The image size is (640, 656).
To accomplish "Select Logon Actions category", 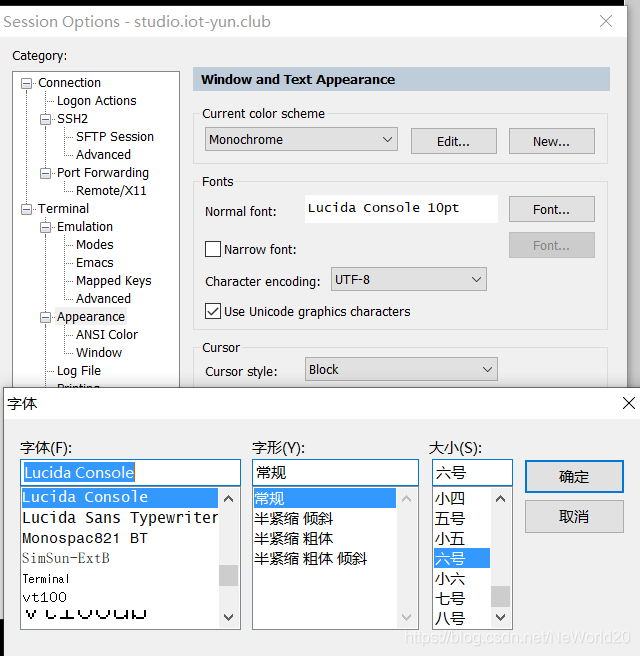I will pyautogui.click(x=97, y=101).
